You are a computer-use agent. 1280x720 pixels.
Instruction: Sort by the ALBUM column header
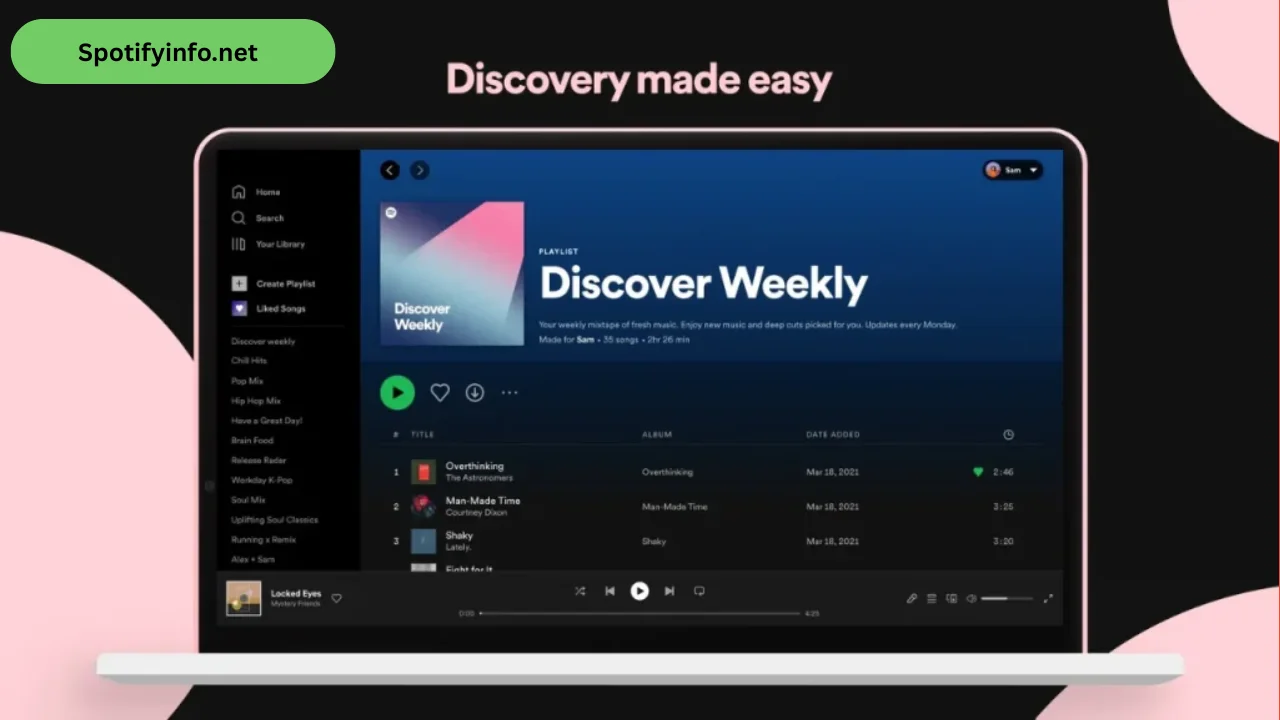[x=657, y=435]
